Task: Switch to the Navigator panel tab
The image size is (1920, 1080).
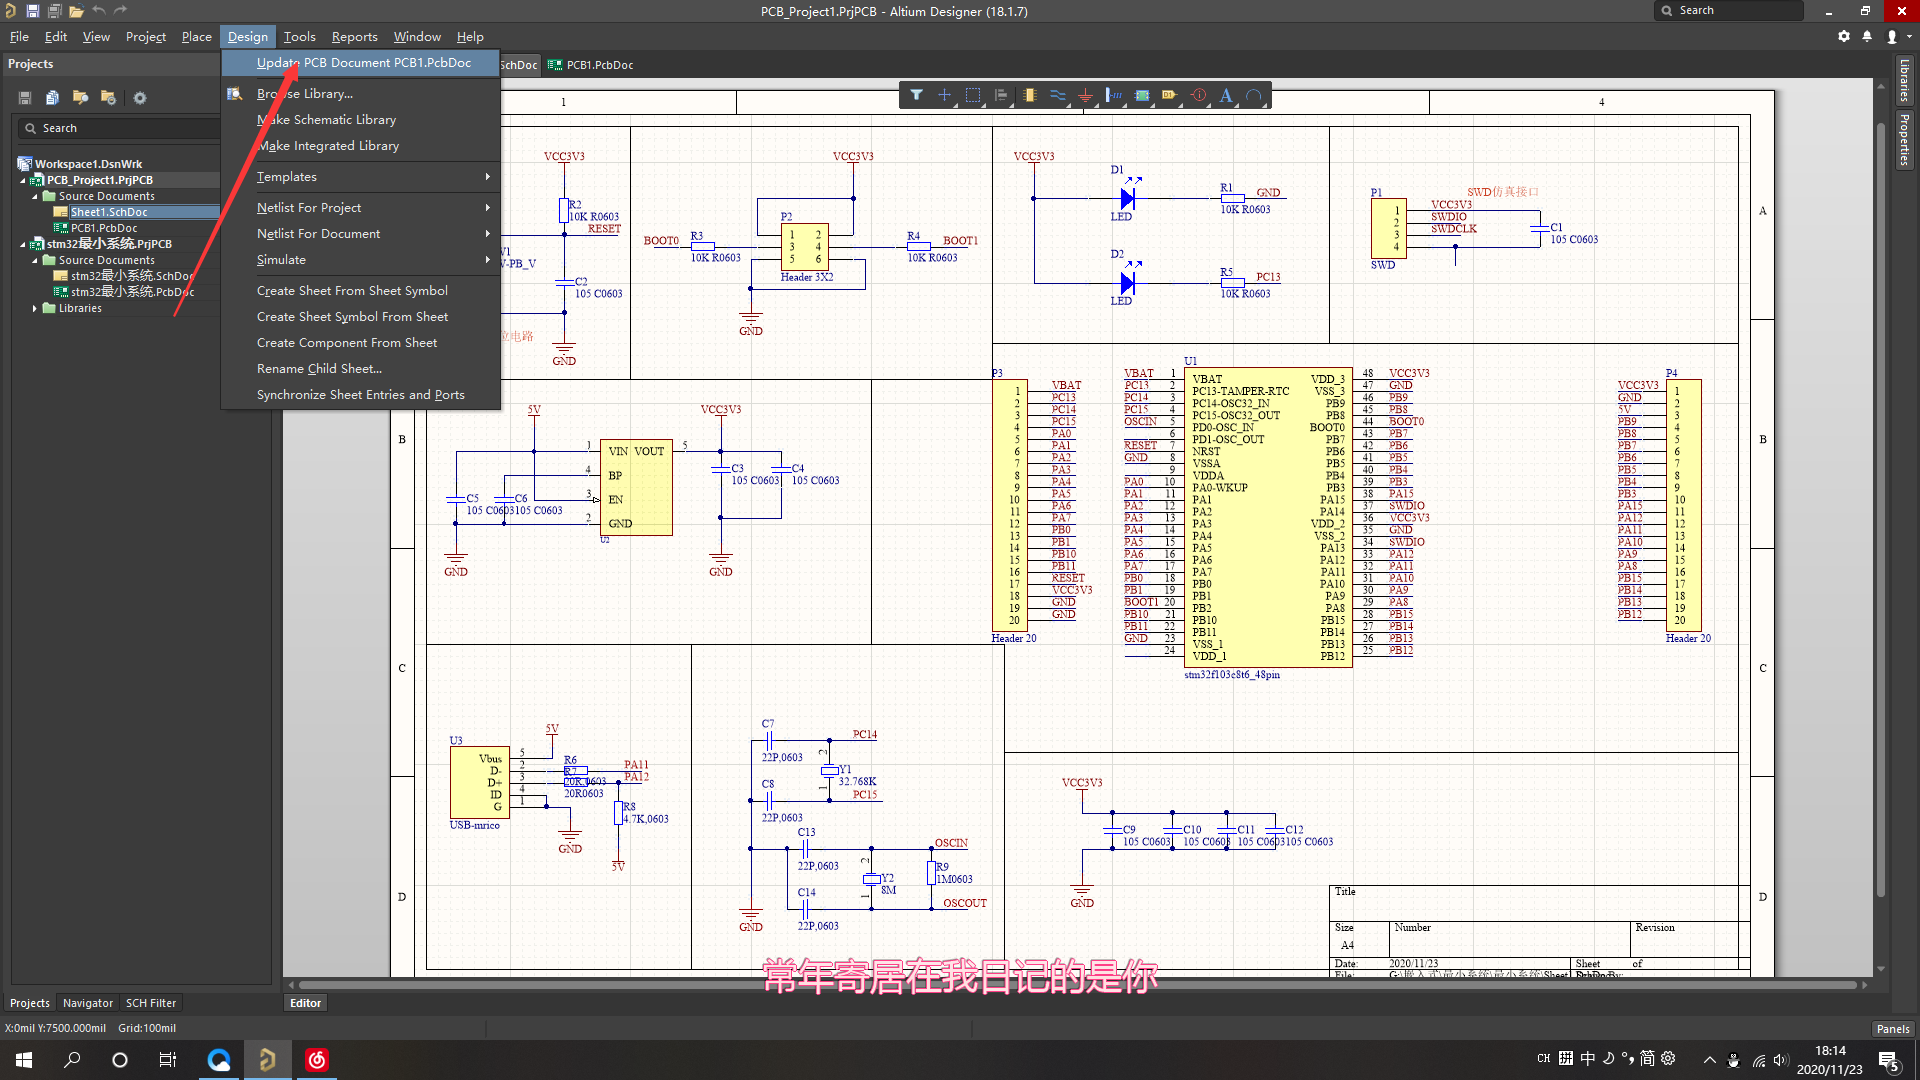Action: (88, 1003)
